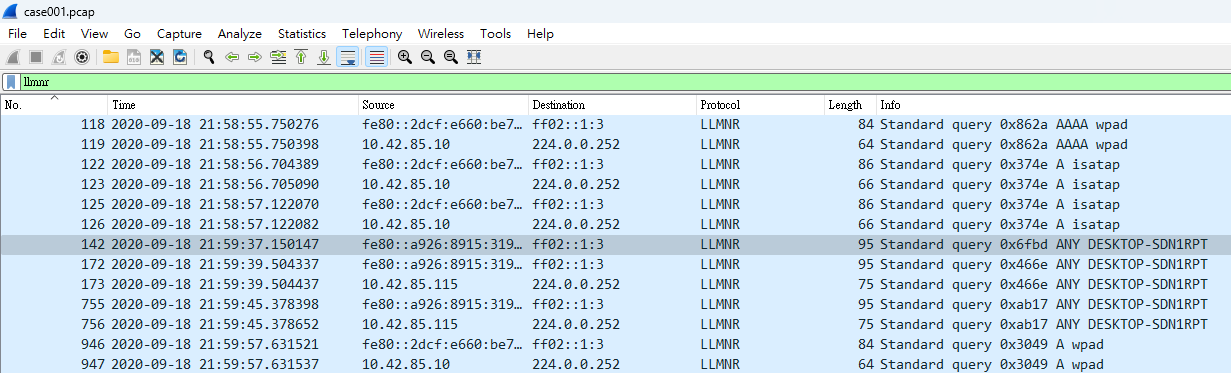
Task: Select packet number 126
Action: [x=615, y=225]
